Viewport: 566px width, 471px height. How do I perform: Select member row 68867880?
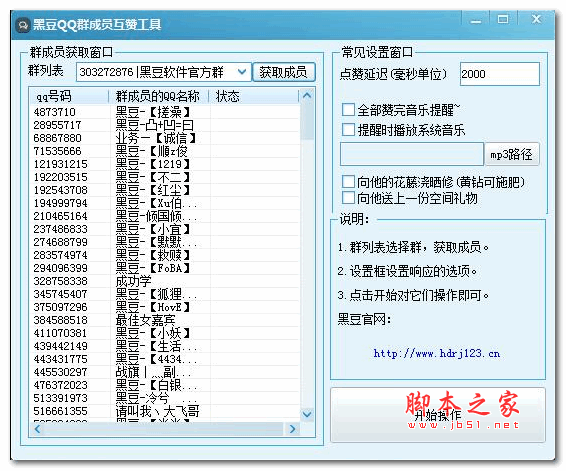165,138
